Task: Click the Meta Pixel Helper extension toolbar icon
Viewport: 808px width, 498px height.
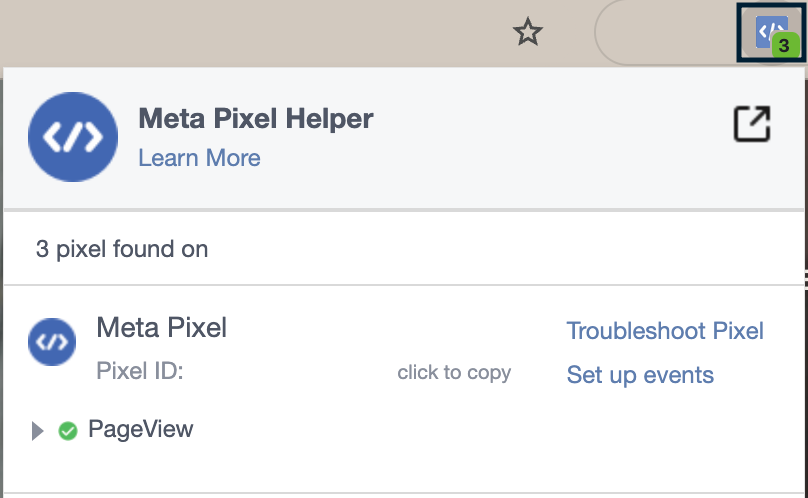Action: (771, 32)
